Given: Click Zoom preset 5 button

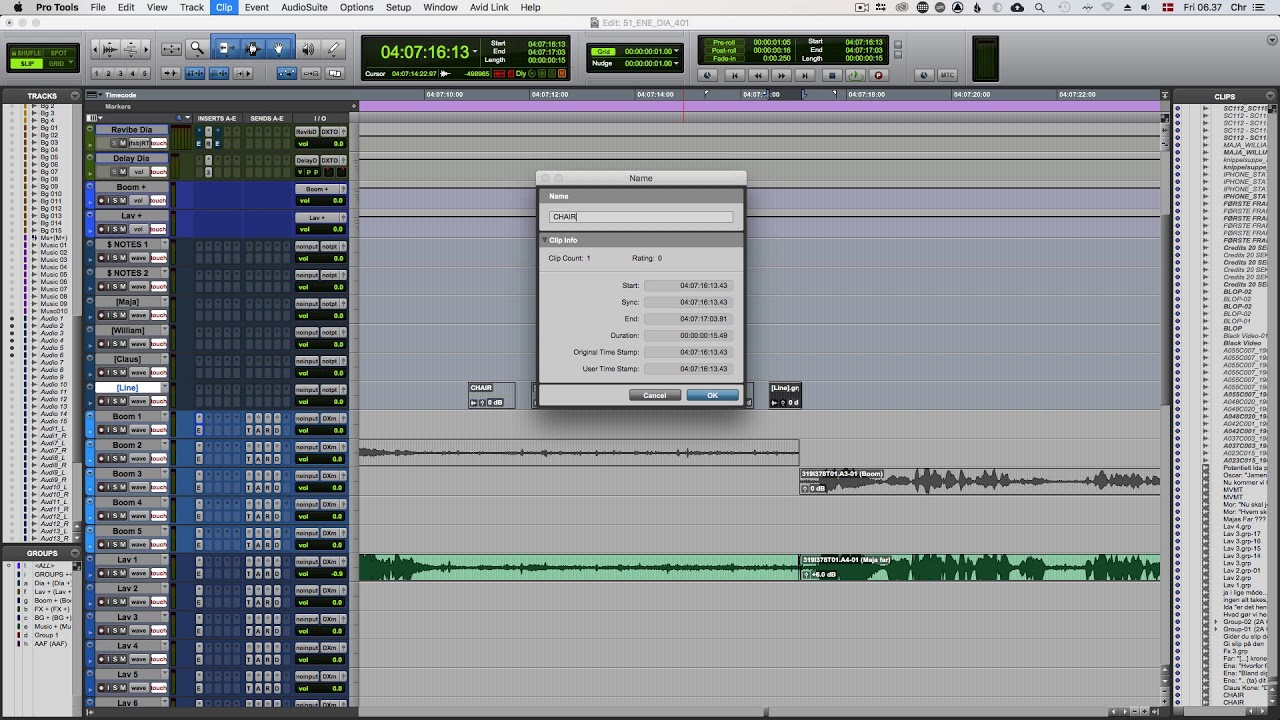Looking at the screenshot, I should pos(145,74).
